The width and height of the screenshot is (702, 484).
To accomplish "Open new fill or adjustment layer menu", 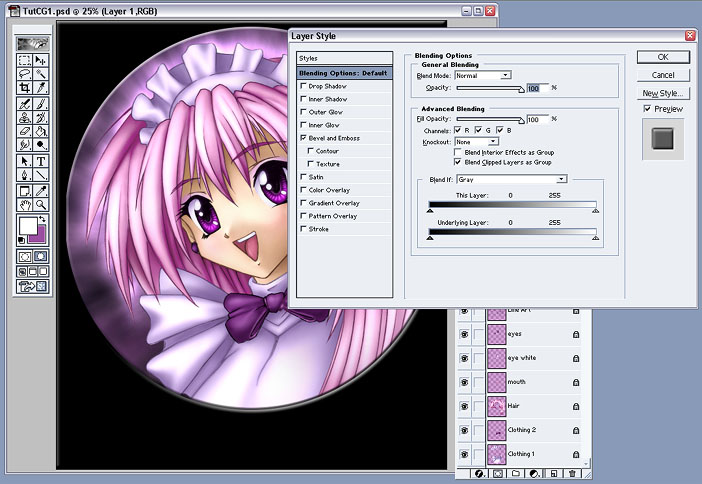I will pyautogui.click(x=534, y=473).
